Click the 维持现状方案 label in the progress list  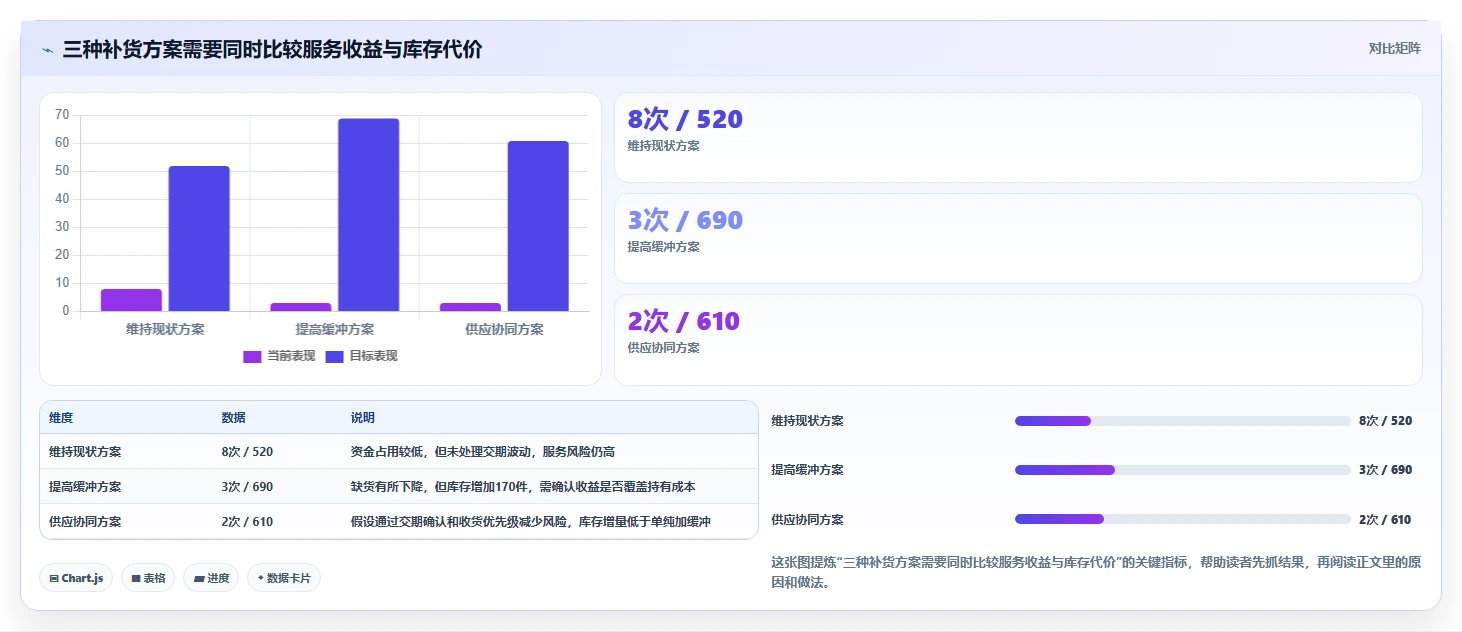click(807, 421)
